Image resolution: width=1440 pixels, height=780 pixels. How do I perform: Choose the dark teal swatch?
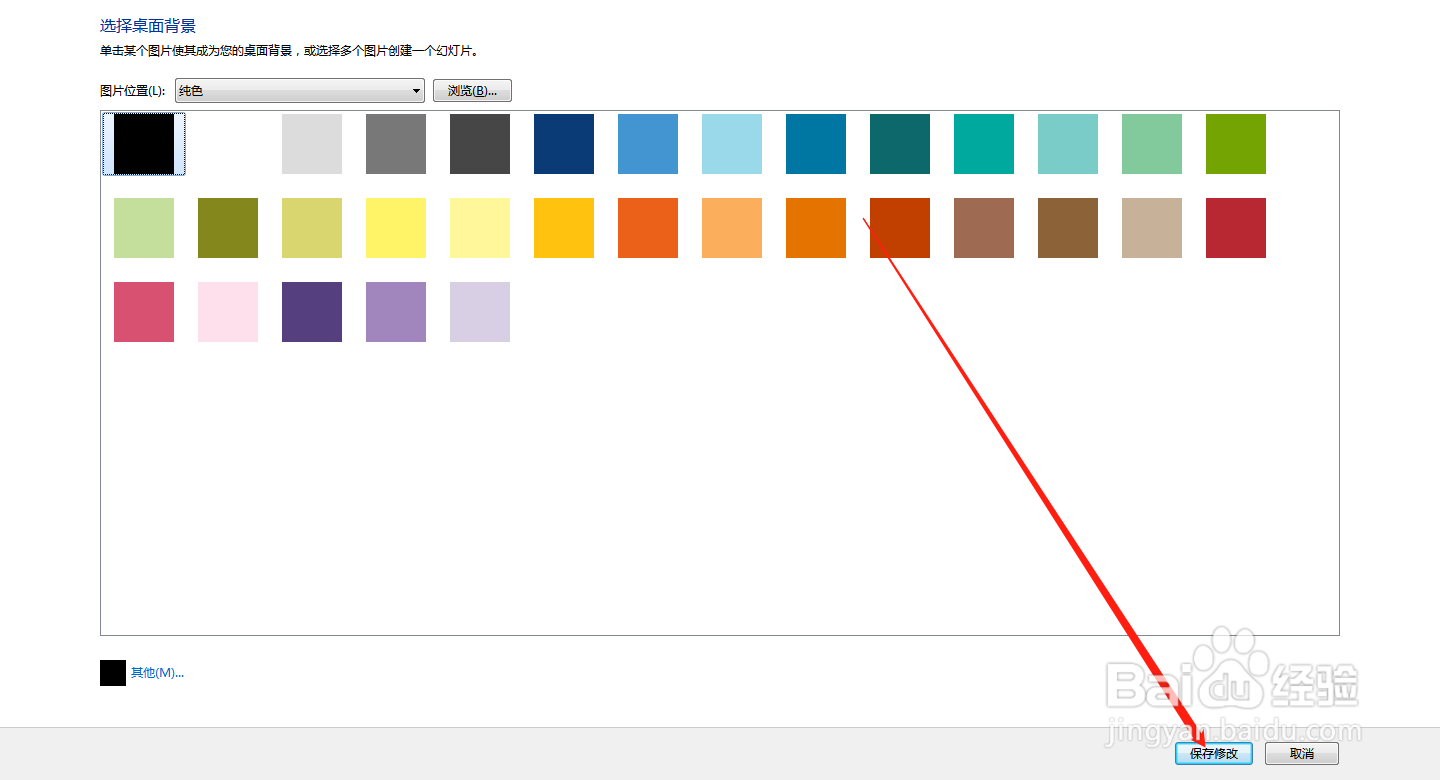900,144
